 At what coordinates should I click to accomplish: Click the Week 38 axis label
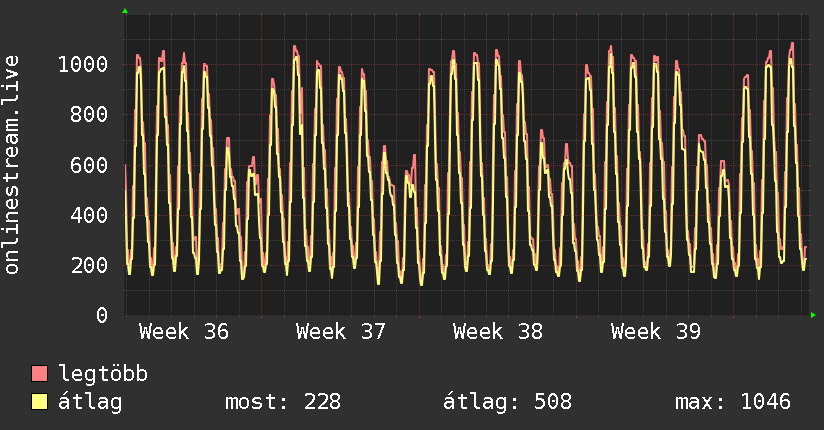(498, 332)
